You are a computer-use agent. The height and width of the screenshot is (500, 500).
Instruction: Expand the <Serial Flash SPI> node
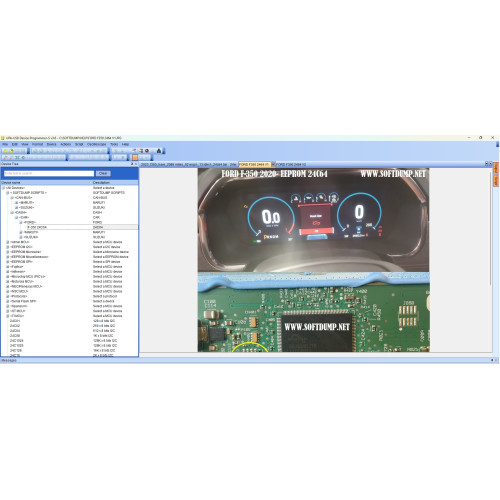tap(8, 301)
